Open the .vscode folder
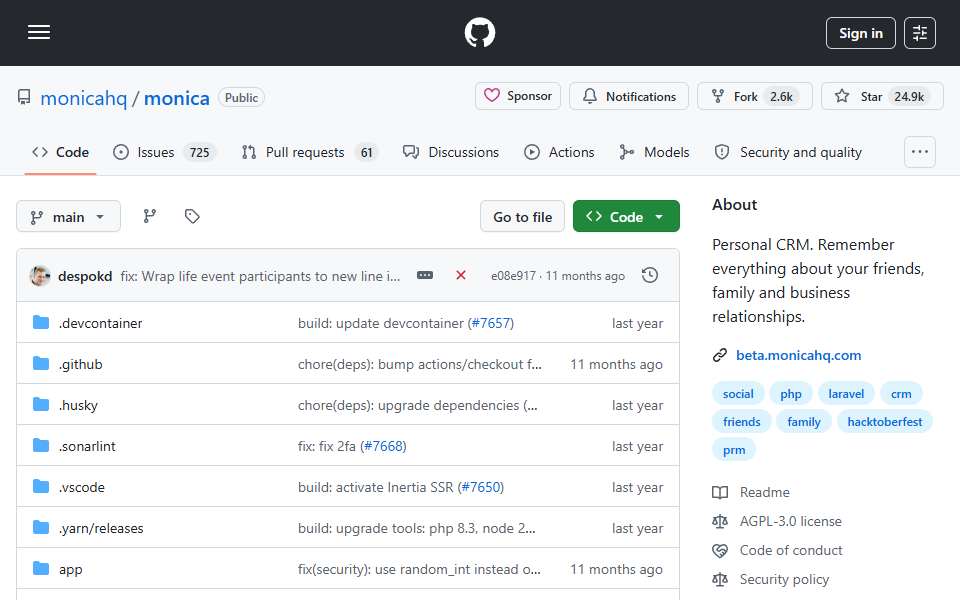Viewport: 960px width, 600px height. 82,487
